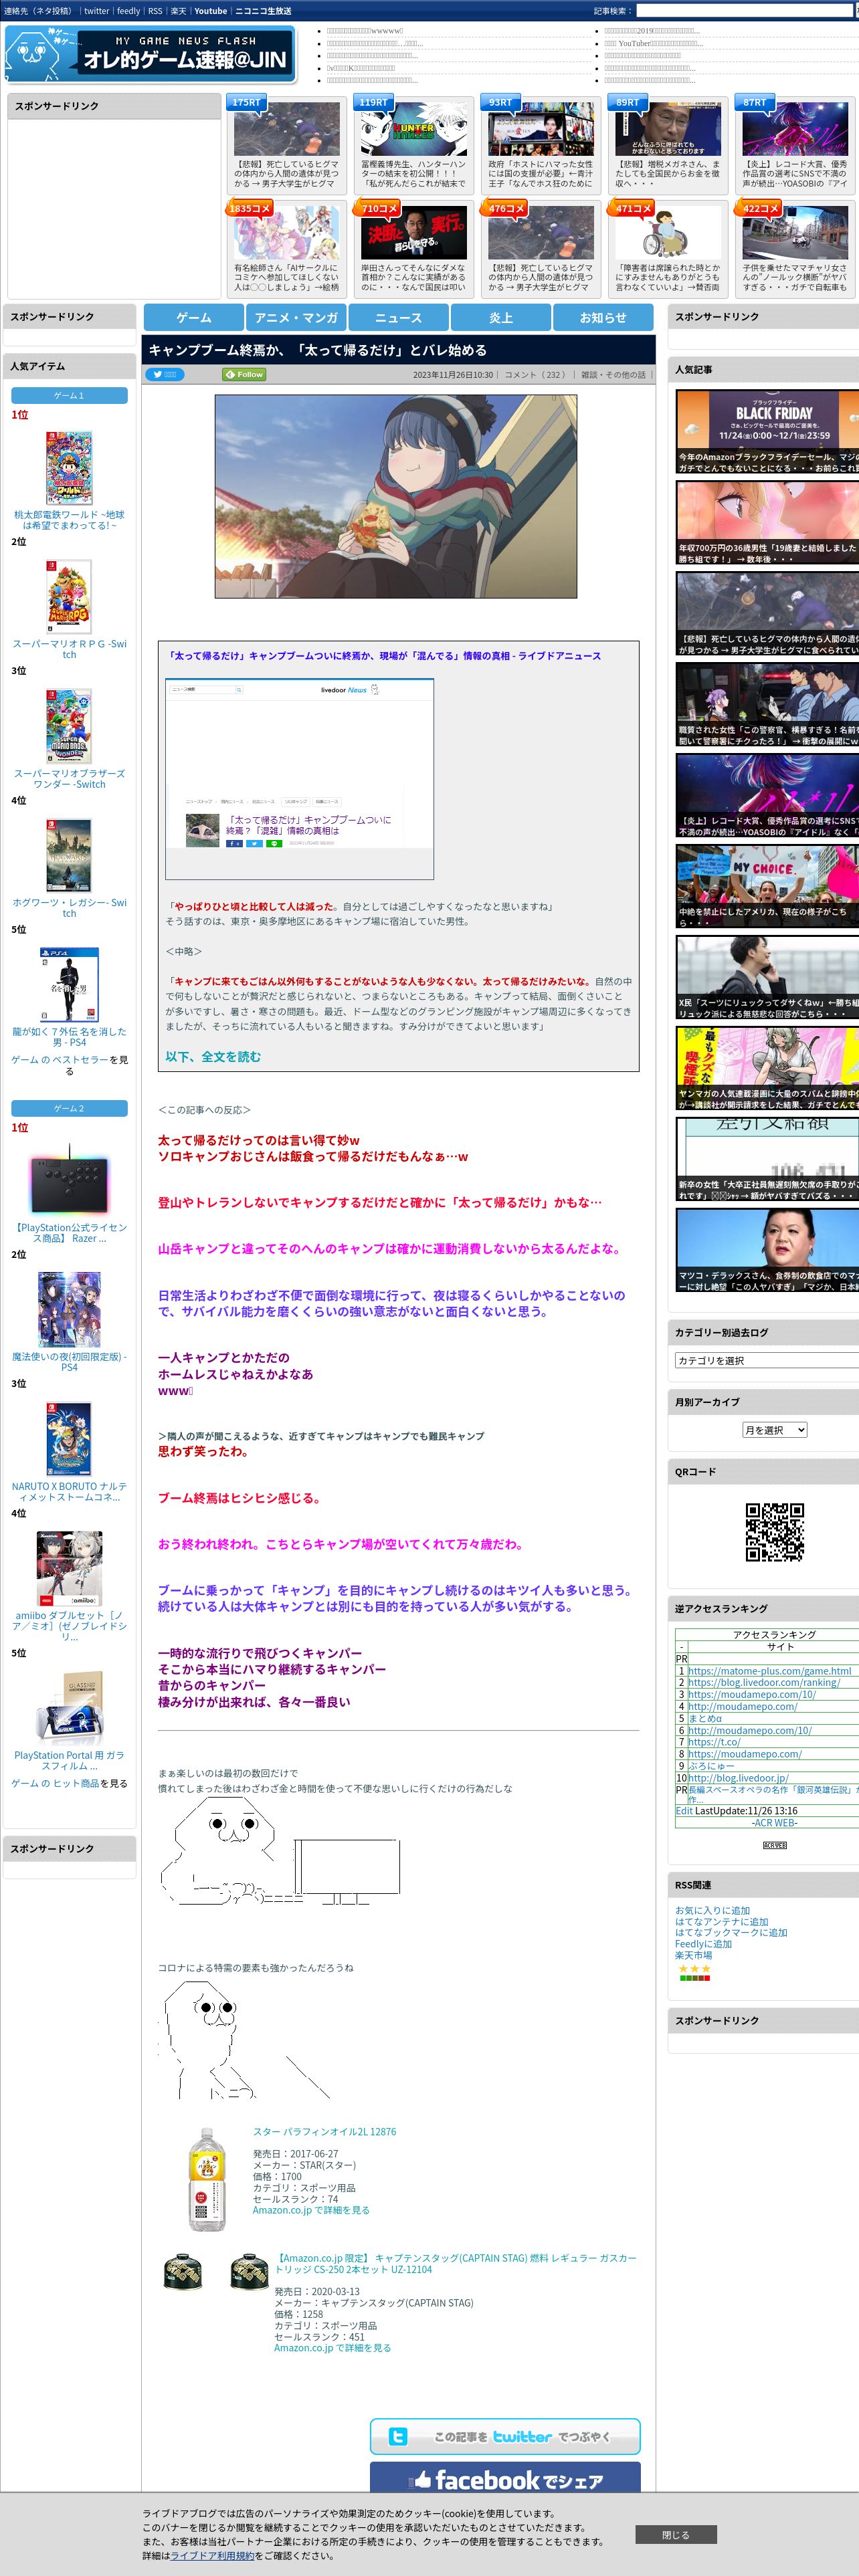
Task: Open the 89RT 増税メガネ article thumbnail
Action: click(667, 128)
